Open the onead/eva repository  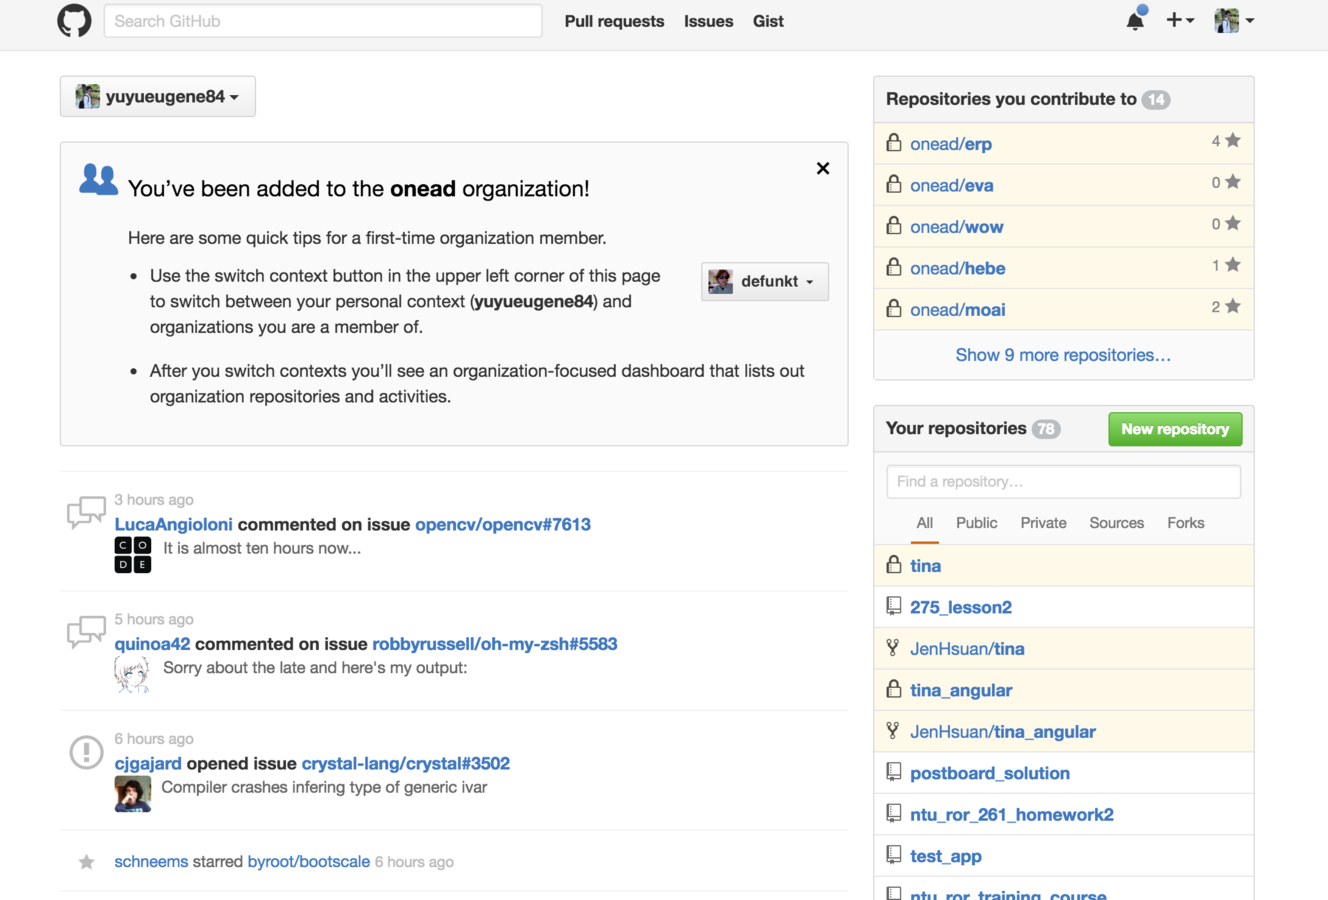click(952, 185)
